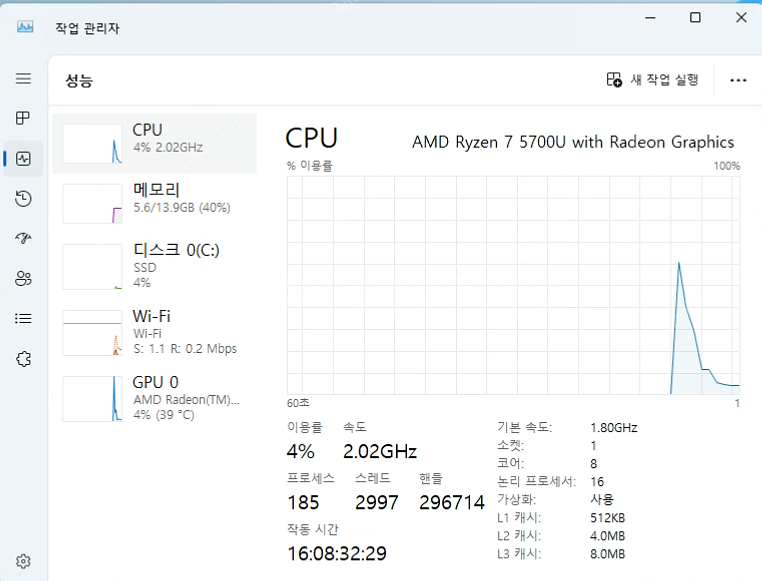Select the 디스크 0(C:) entry
Screen dimensions: 762x581
point(155,266)
